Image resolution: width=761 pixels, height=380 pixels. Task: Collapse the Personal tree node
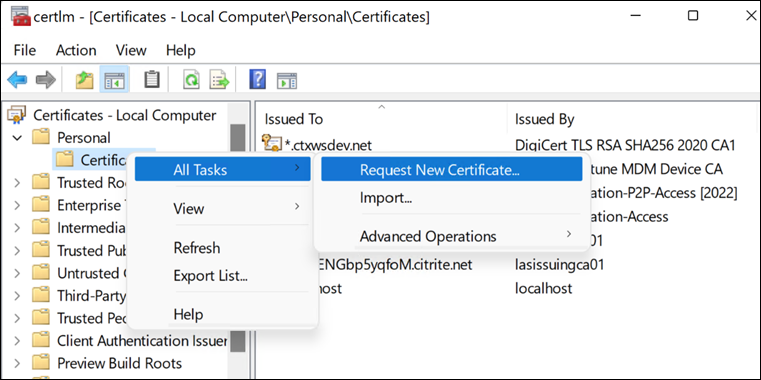17,138
